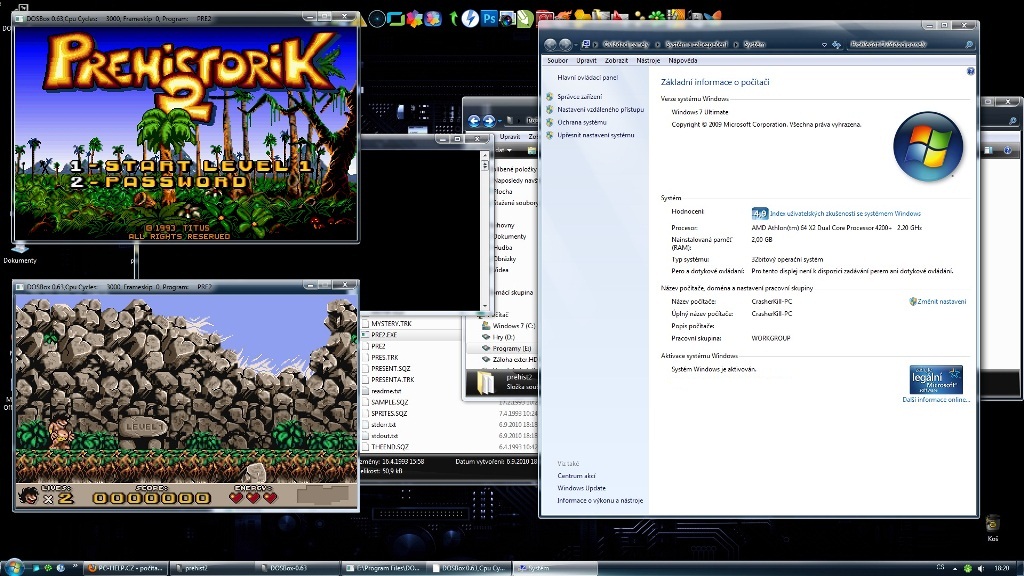
Task: Click back arrow in System window
Action: pyautogui.click(x=551, y=45)
